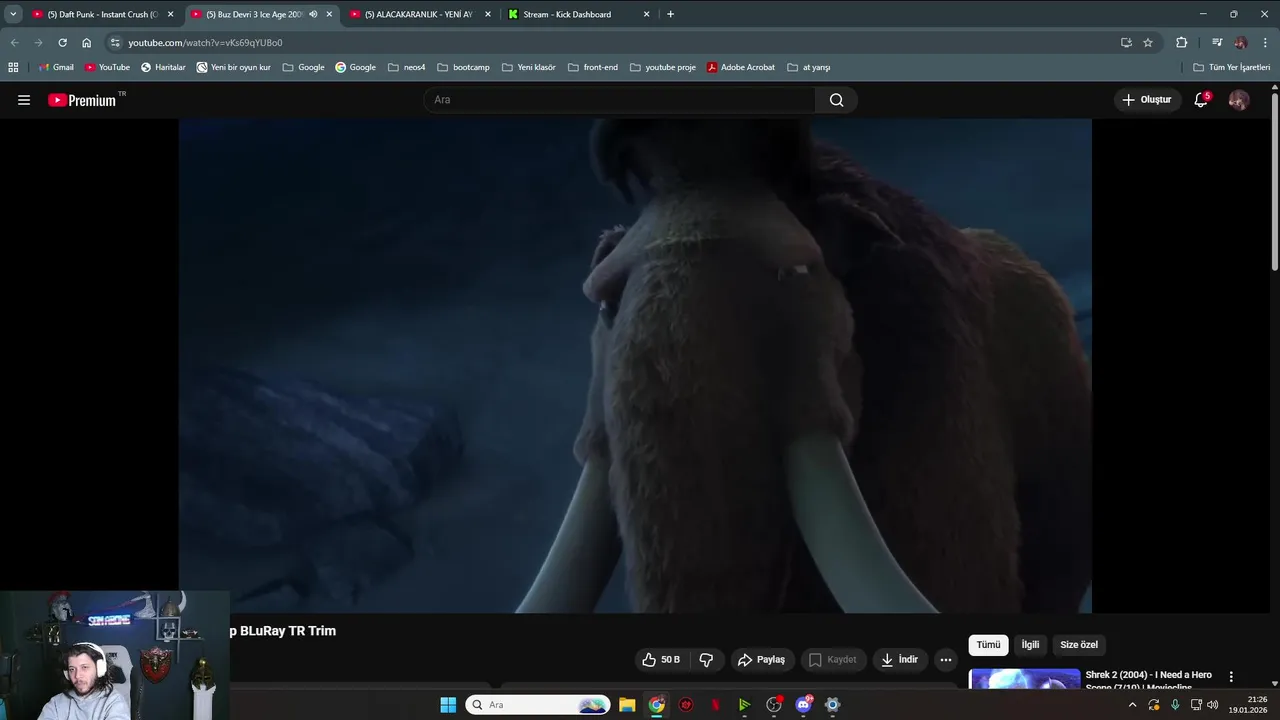Like the video showing 50 B

click(662, 660)
